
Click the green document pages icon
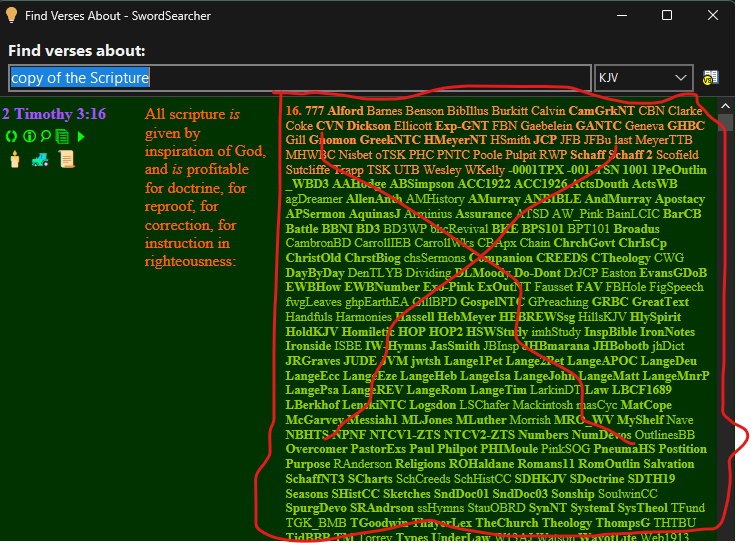click(x=62, y=137)
